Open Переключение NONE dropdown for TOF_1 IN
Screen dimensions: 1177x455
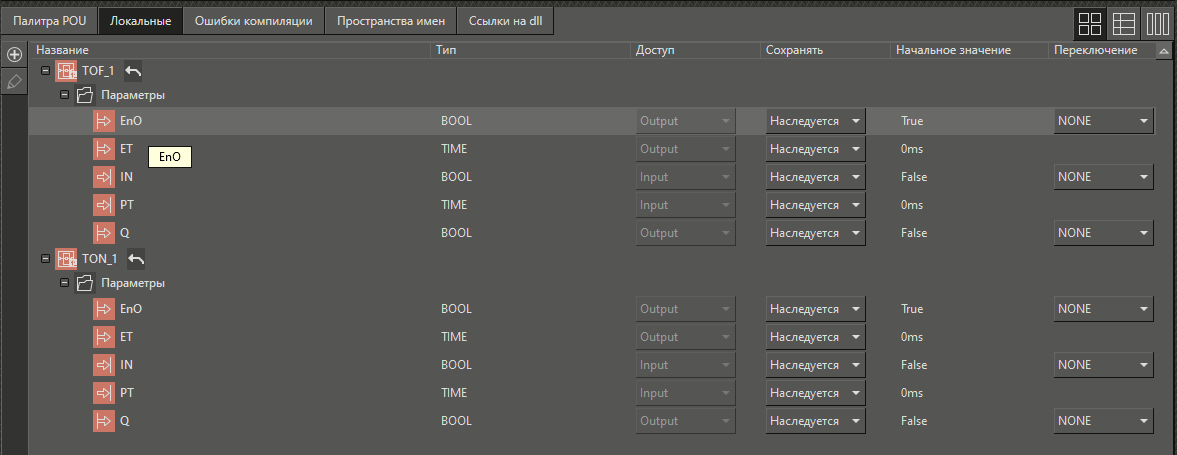(x=1103, y=177)
